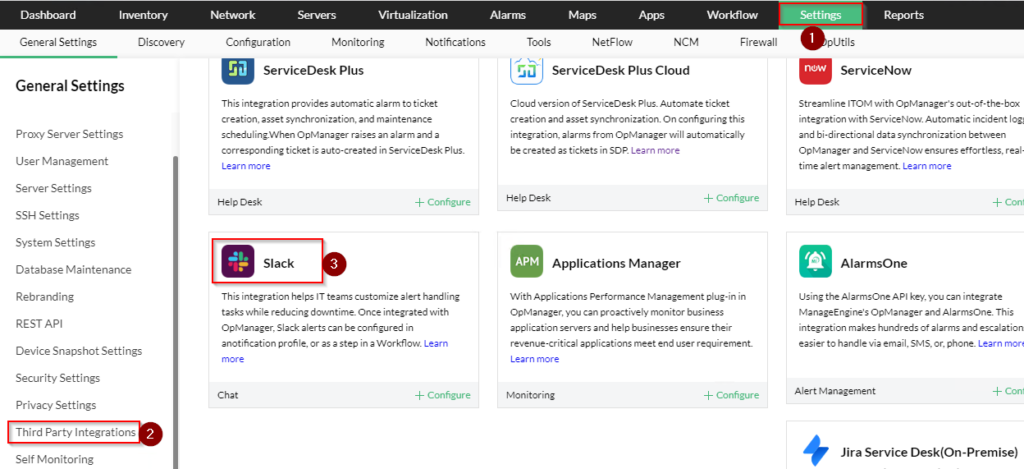The width and height of the screenshot is (1024, 469).
Task: Click the Jira Service Desk(On-Premise) title
Action: pos(929,452)
